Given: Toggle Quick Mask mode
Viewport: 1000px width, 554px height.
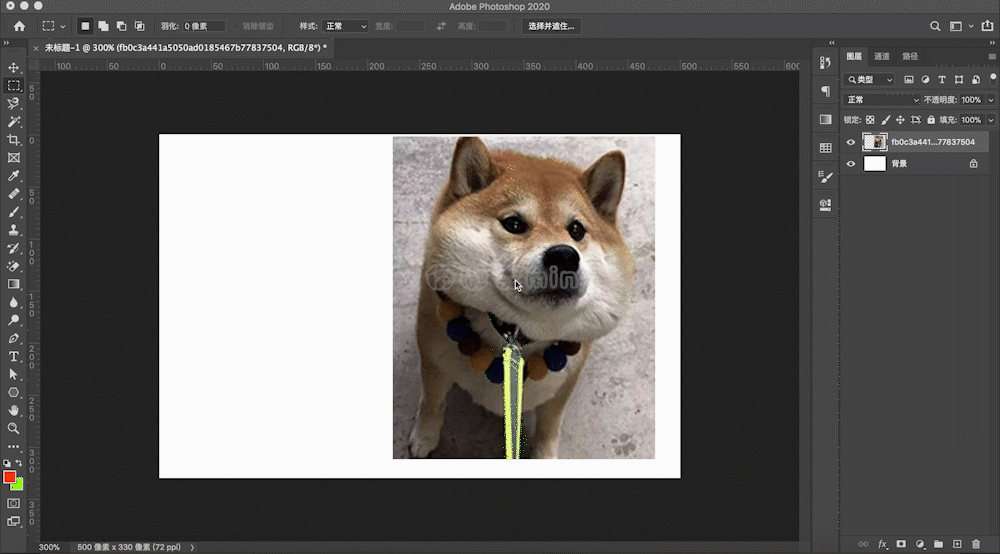Looking at the screenshot, I should tap(13, 503).
